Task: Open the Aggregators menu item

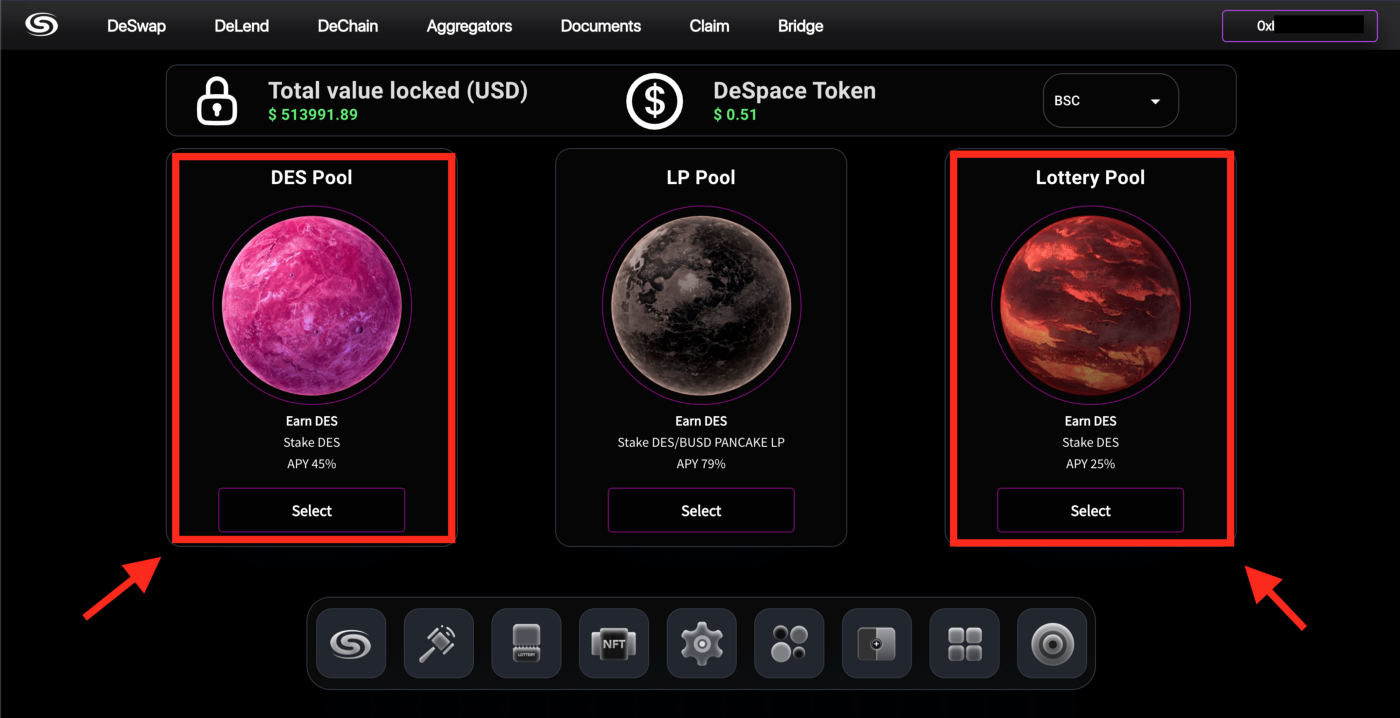Action: [x=469, y=26]
